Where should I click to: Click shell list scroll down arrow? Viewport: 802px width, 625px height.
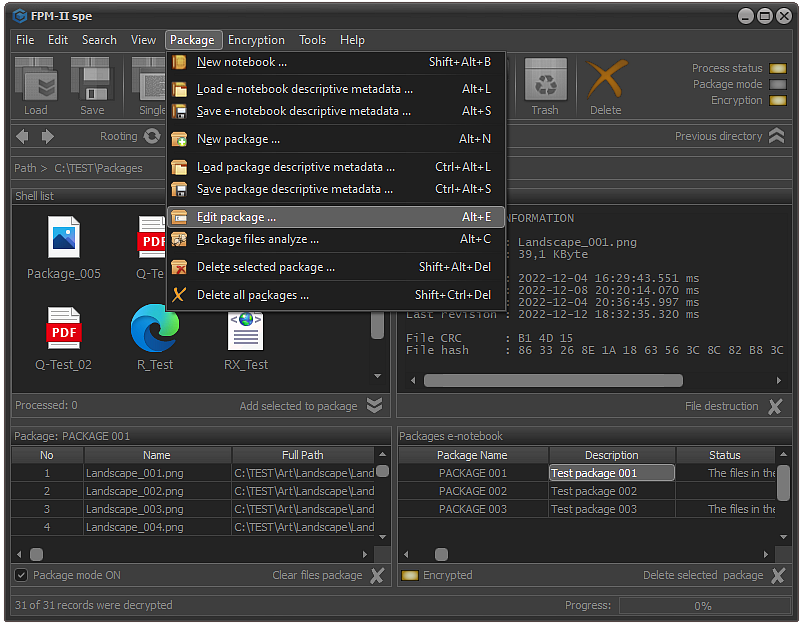pyautogui.click(x=377, y=376)
